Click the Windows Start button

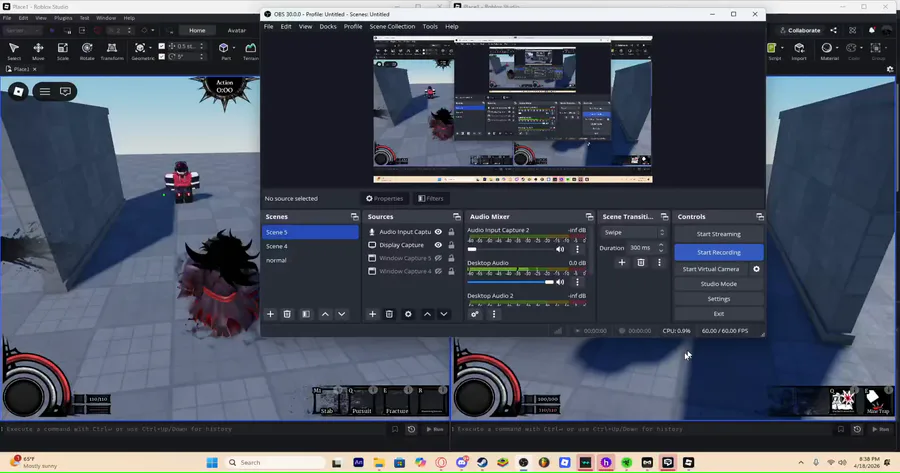pos(212,462)
